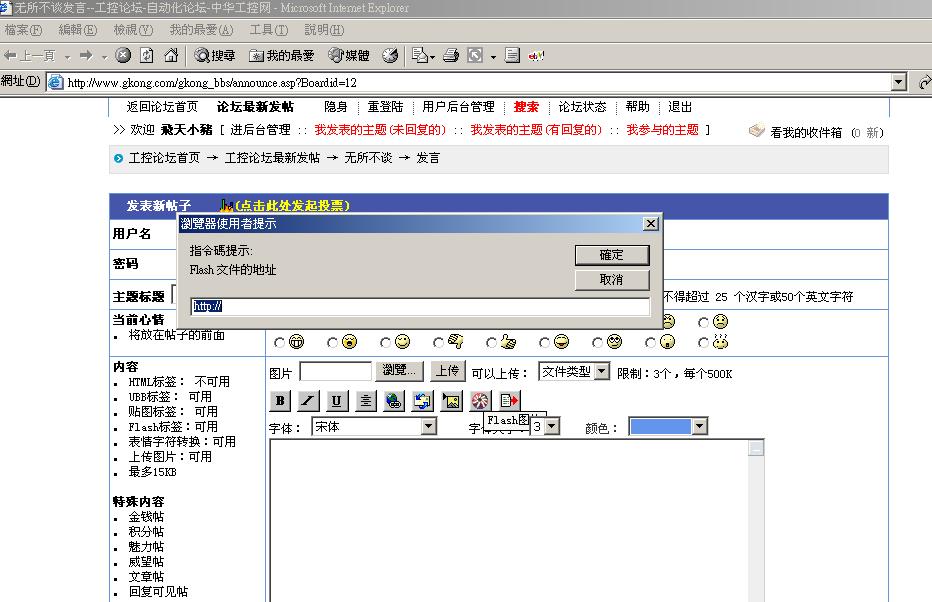Open the 編輯 menu
The height and width of the screenshot is (602, 932).
(78, 30)
